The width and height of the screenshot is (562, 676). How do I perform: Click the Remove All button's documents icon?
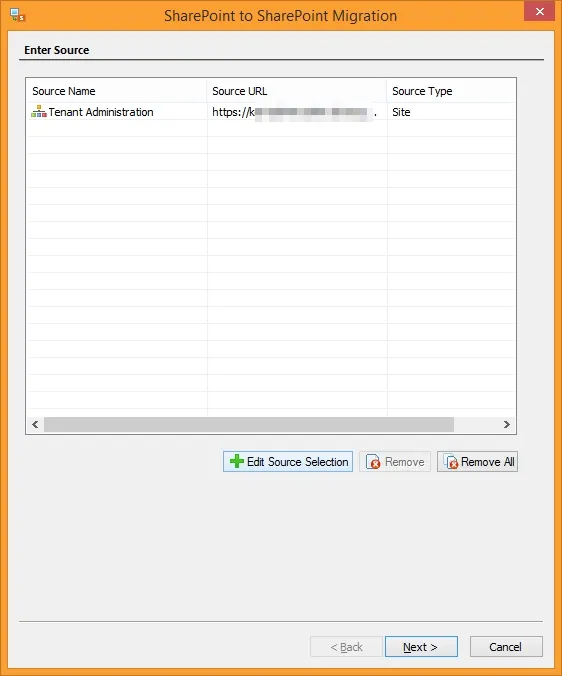click(451, 462)
